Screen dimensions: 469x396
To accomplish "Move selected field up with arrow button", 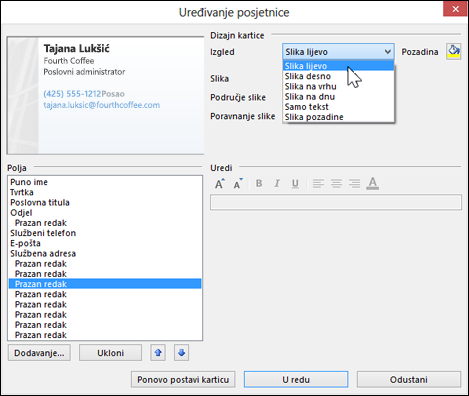I will click(158, 353).
